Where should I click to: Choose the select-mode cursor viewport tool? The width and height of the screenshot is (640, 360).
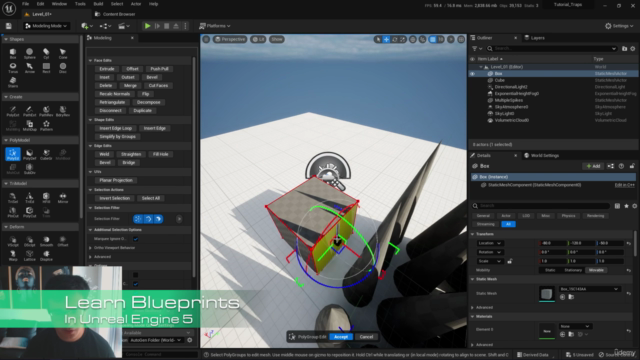pos(378,39)
